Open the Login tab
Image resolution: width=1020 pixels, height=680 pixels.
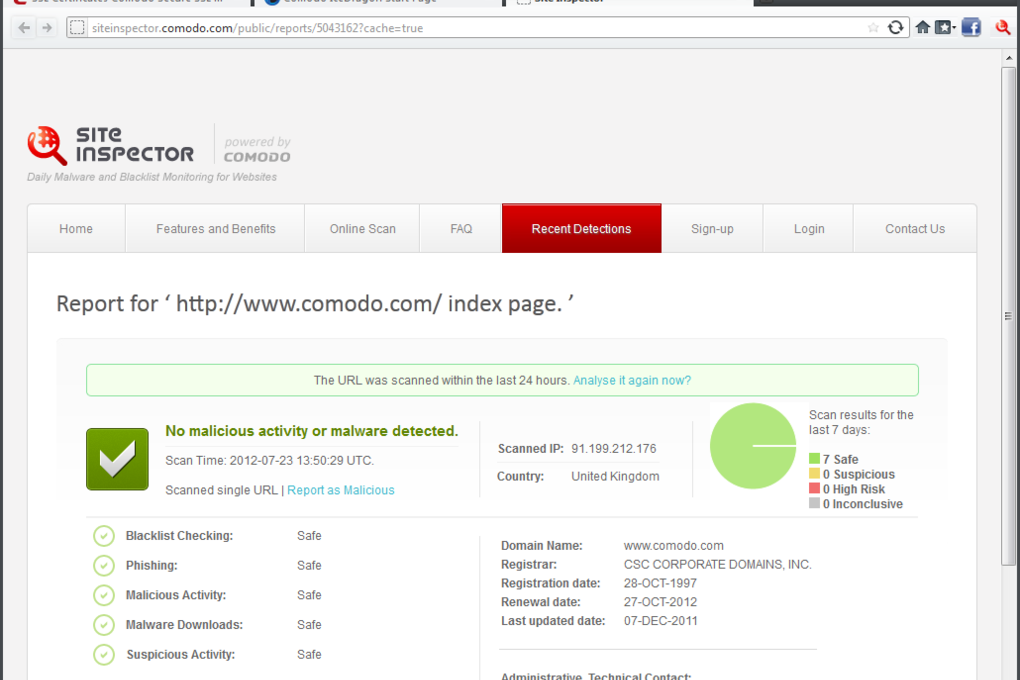pyautogui.click(x=809, y=228)
